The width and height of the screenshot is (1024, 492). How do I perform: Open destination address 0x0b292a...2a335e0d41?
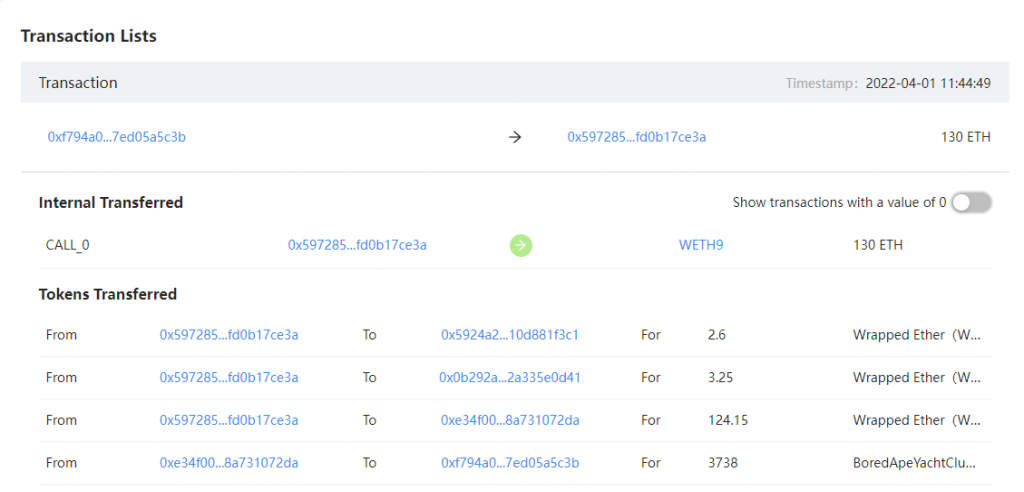point(510,378)
